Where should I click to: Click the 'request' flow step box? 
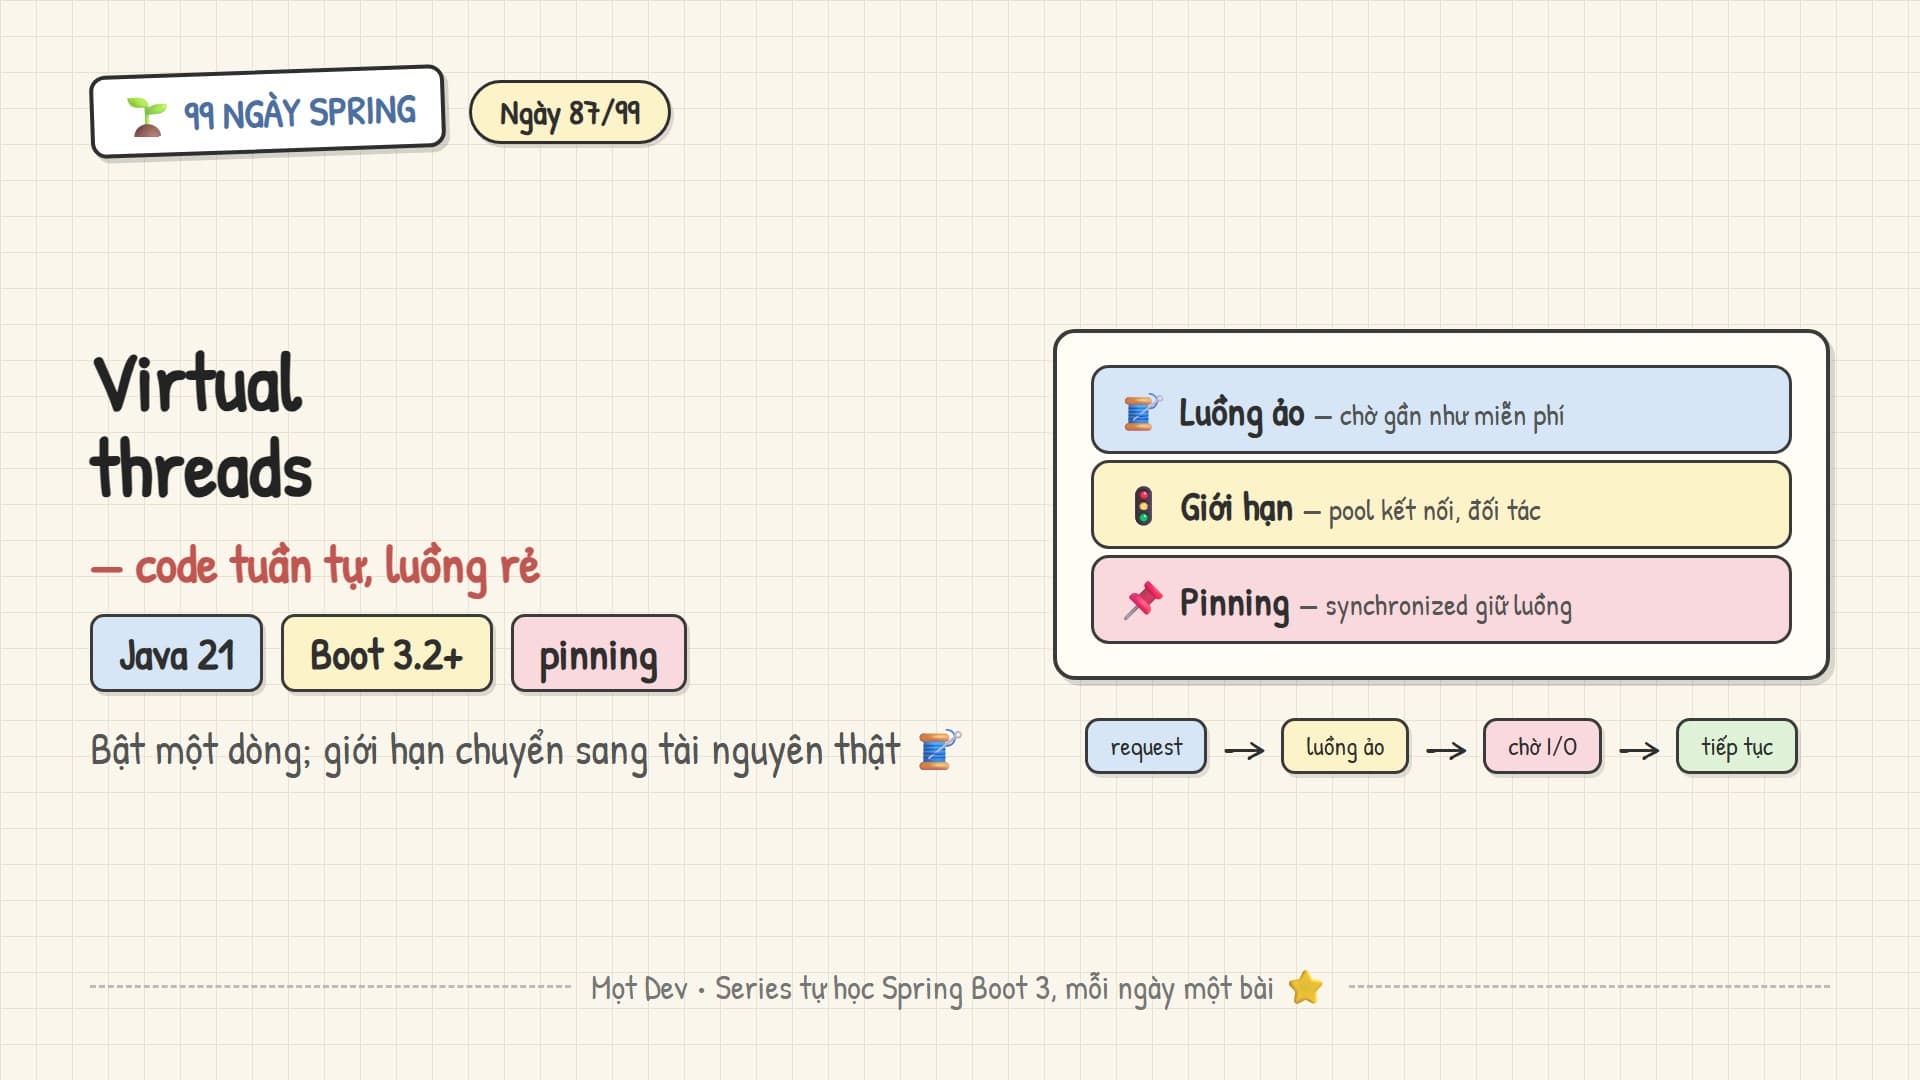[x=1146, y=747]
